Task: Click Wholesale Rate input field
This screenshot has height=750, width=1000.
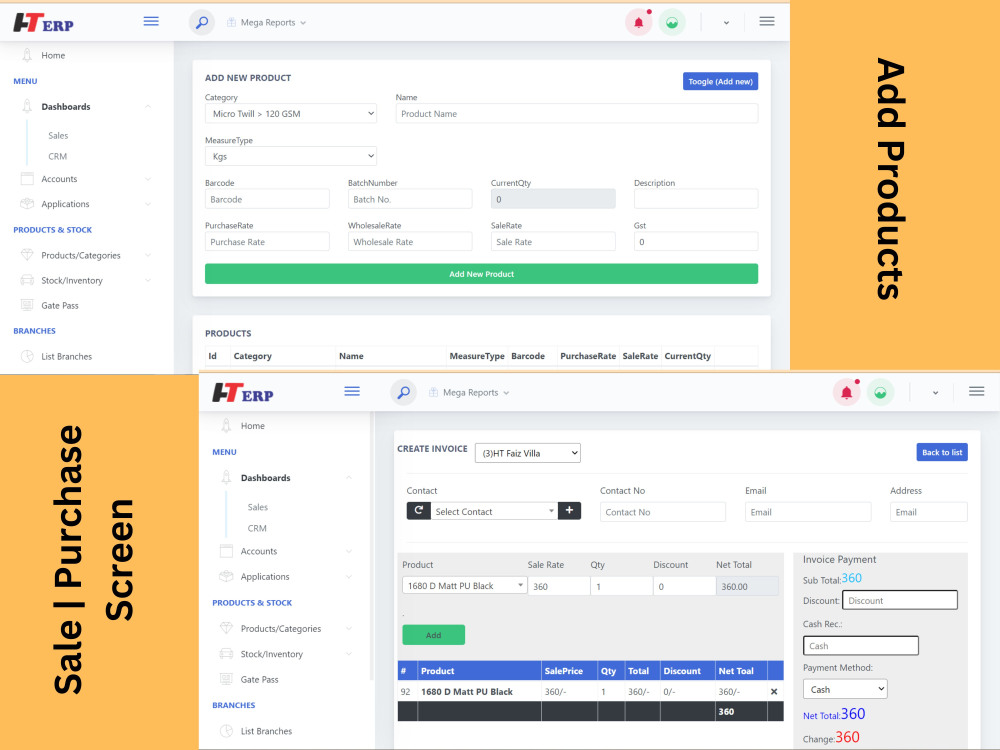Action: click(x=410, y=242)
